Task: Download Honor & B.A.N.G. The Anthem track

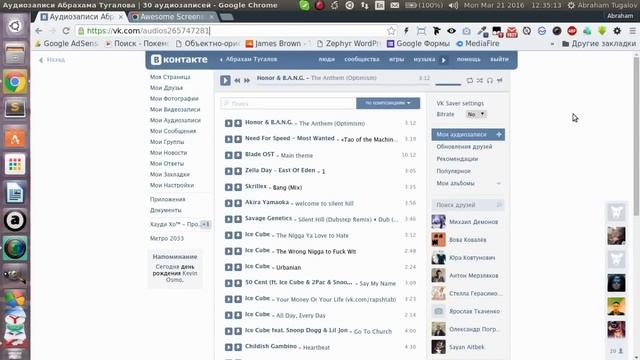Action: pyautogui.click(x=238, y=123)
